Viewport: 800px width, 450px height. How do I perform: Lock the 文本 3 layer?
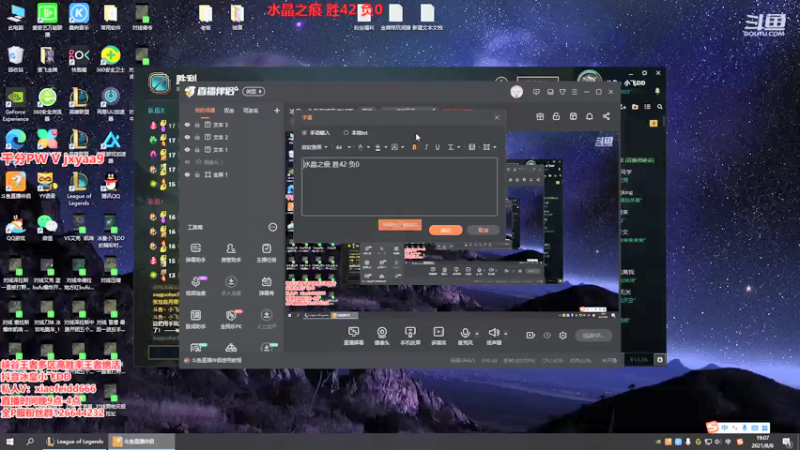point(197,124)
